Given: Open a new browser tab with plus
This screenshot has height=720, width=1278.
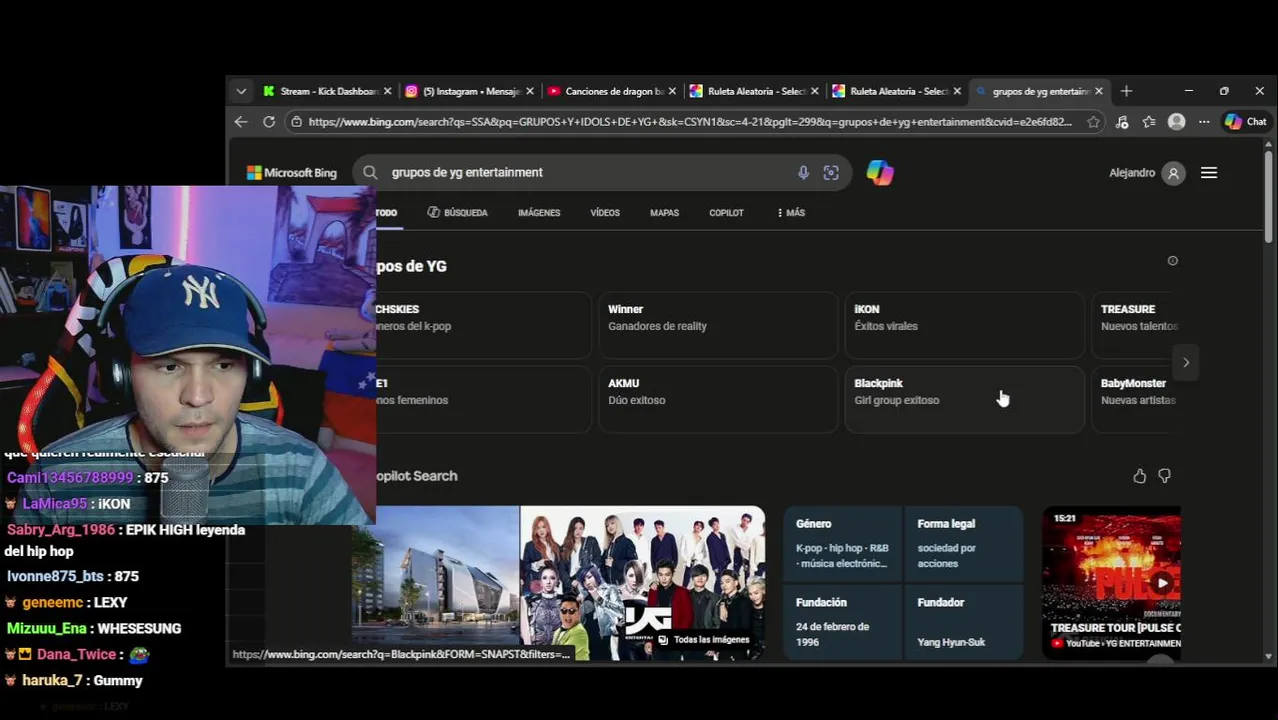Looking at the screenshot, I should pos(1126,91).
